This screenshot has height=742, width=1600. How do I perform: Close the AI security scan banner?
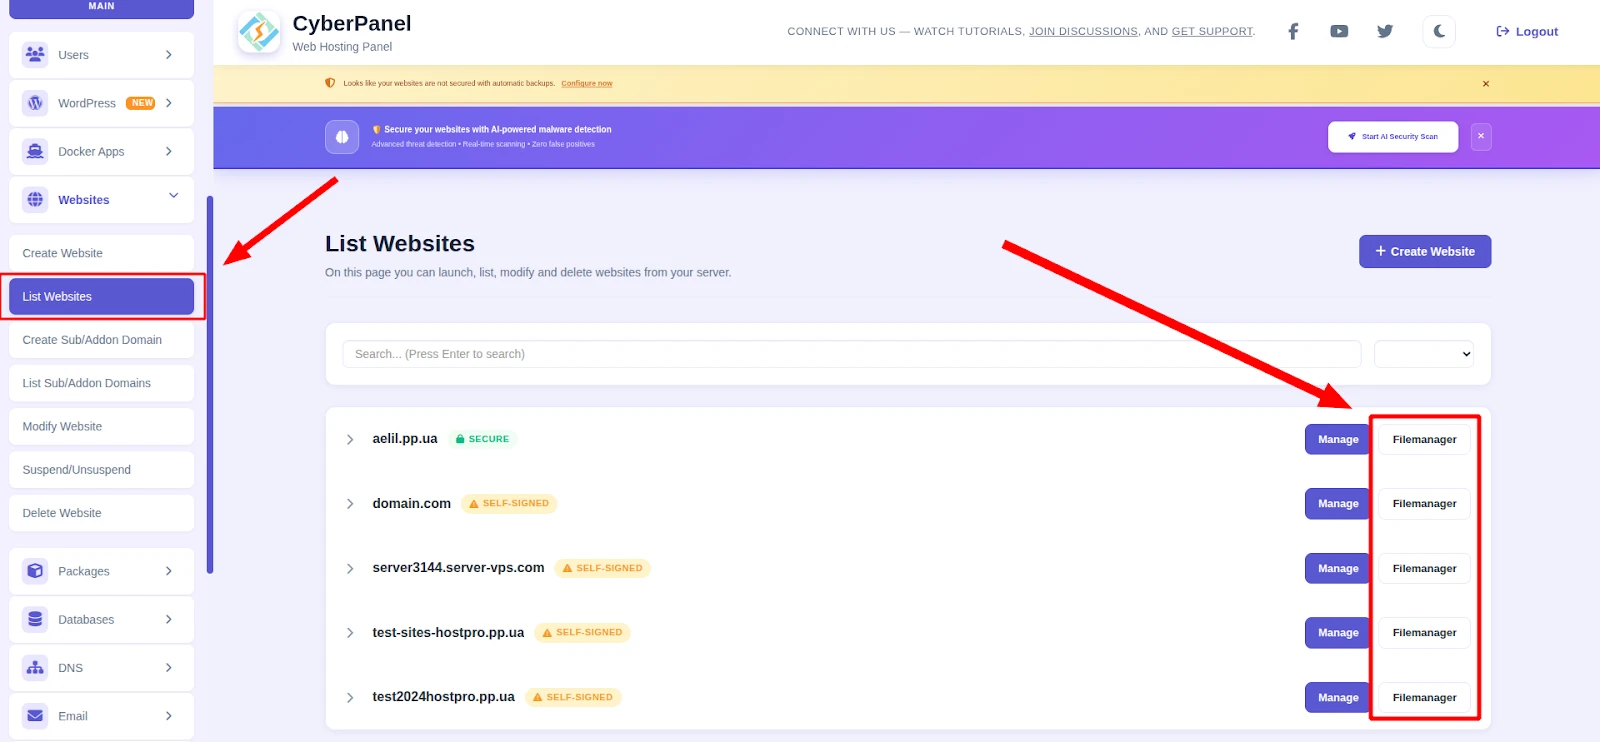tap(1481, 137)
